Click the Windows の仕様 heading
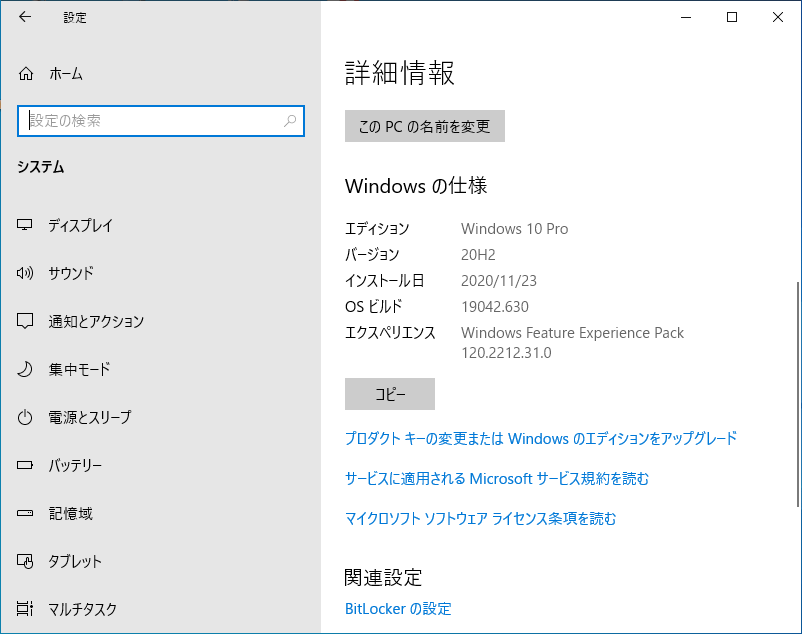The image size is (802, 634). click(x=416, y=186)
